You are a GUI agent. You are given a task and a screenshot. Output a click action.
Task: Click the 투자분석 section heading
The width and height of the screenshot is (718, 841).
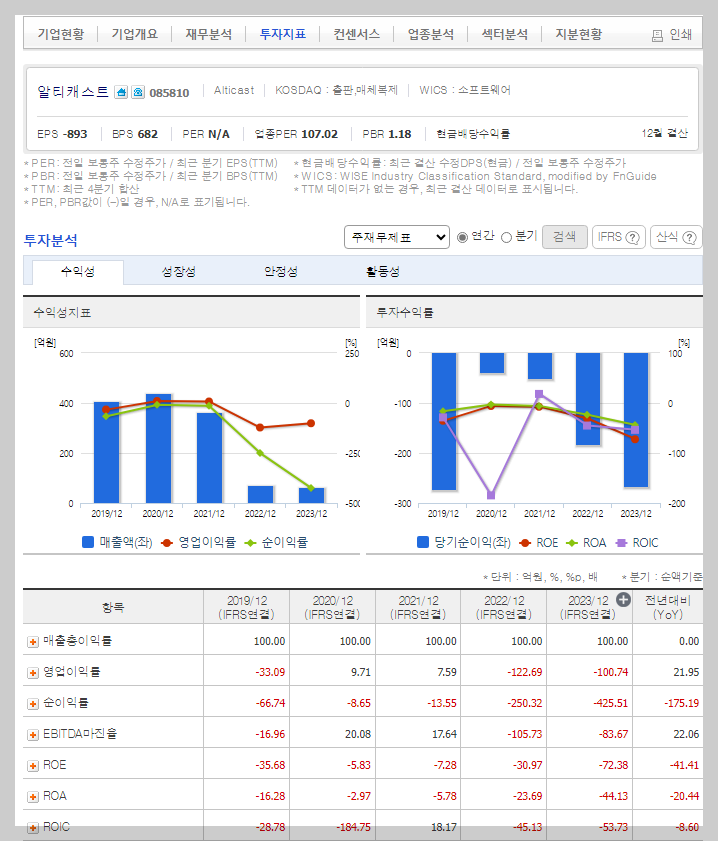(50, 240)
